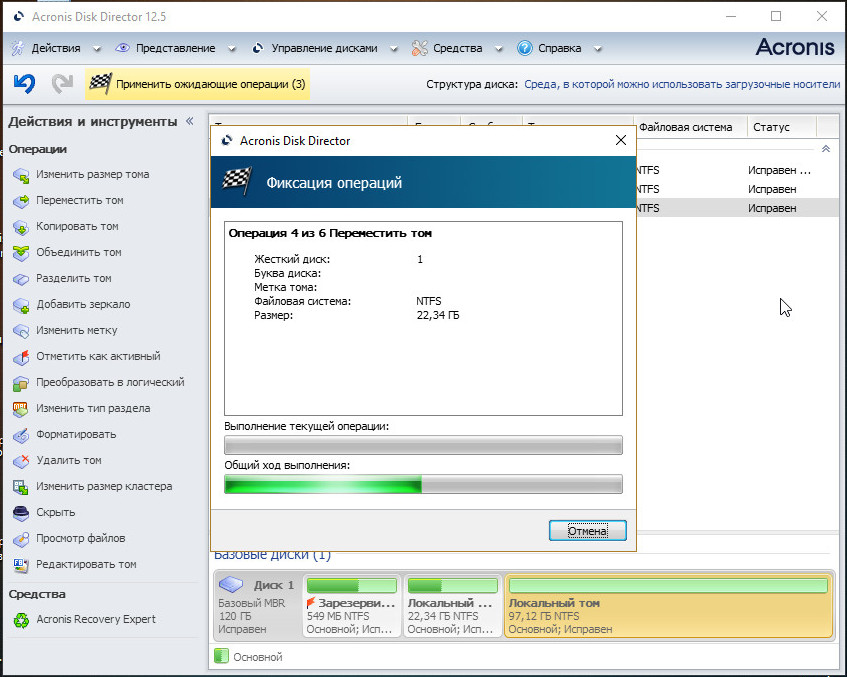
Task: Expand dropdown arrow next to Действия
Action: click(x=97, y=49)
